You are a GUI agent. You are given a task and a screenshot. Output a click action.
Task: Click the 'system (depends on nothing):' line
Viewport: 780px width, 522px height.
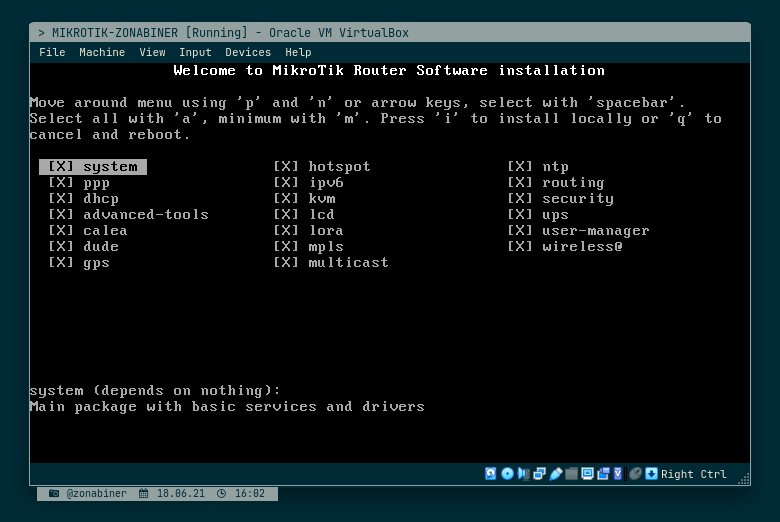pyautogui.click(x=155, y=391)
